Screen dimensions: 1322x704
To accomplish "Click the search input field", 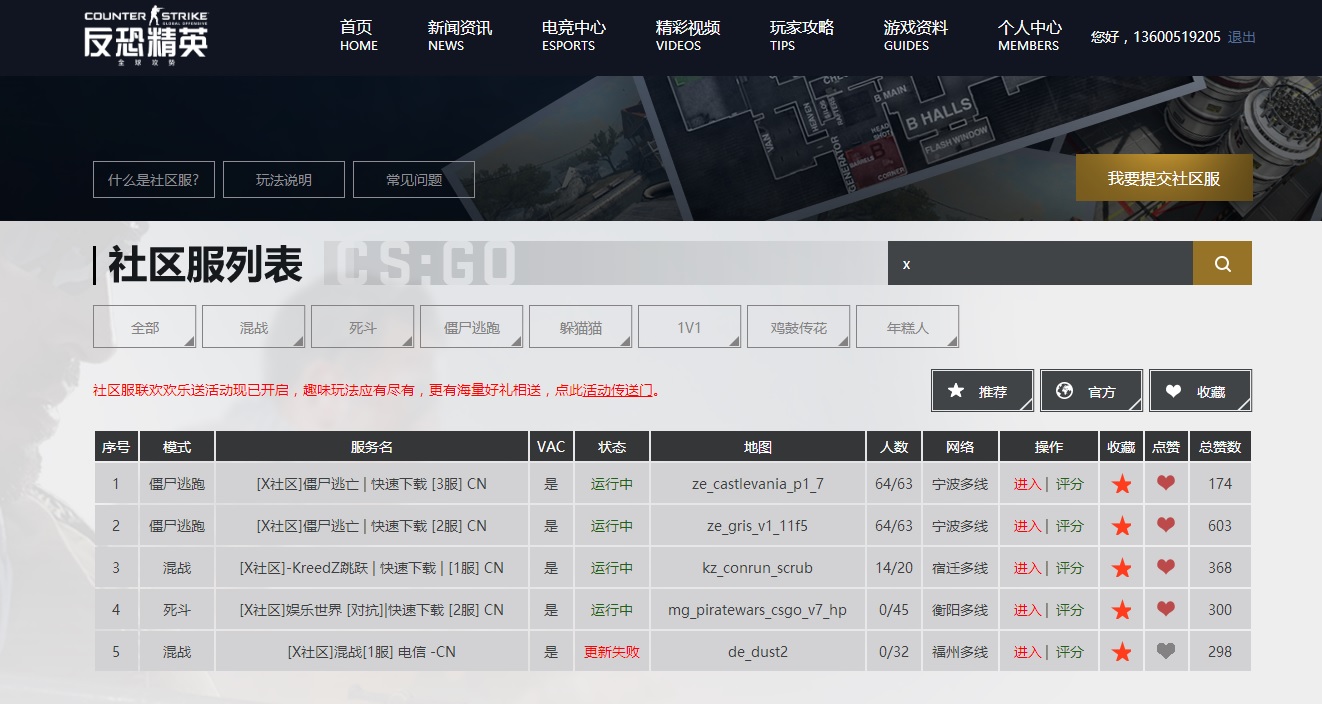I will pos(1040,263).
